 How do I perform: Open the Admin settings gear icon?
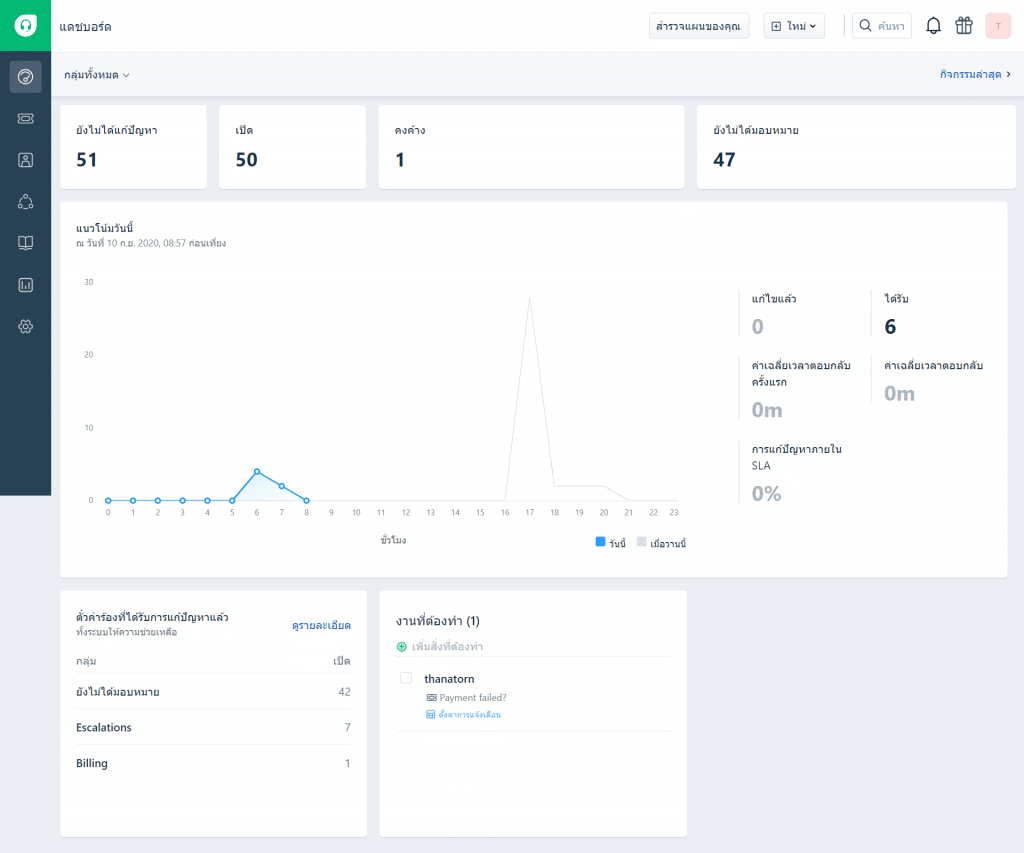pos(25,327)
